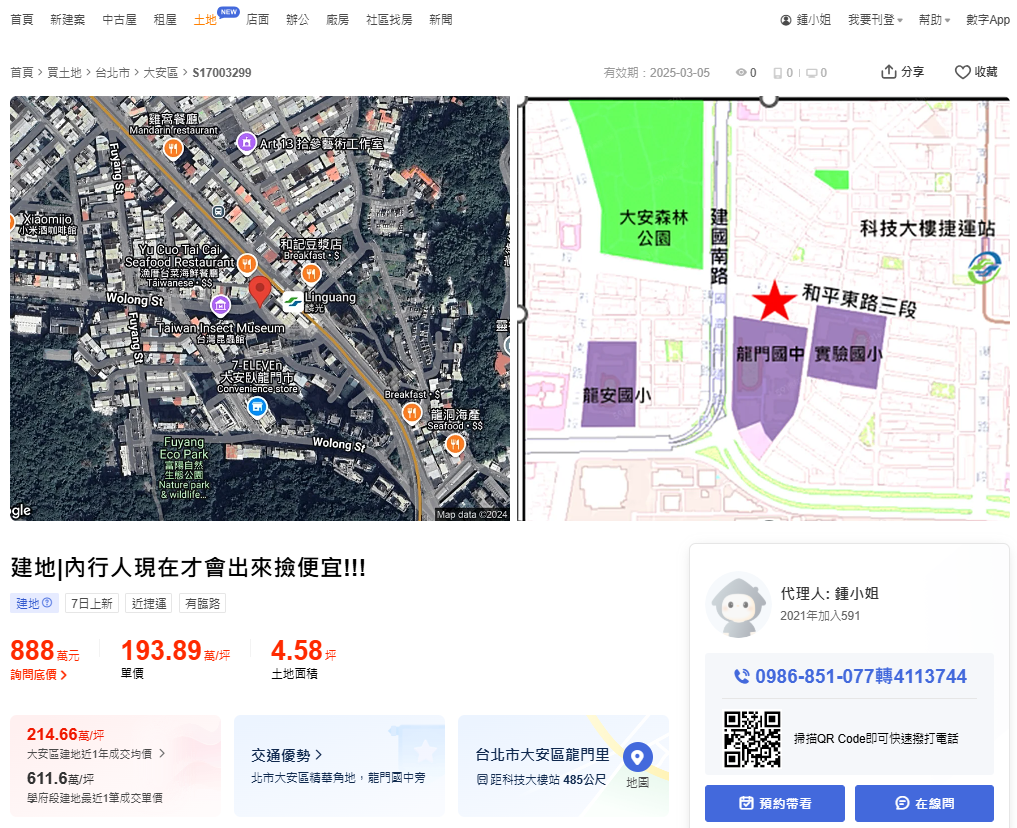The image size is (1017, 828).
Task: Click the heart icon to favorite listing
Action: [x=963, y=72]
